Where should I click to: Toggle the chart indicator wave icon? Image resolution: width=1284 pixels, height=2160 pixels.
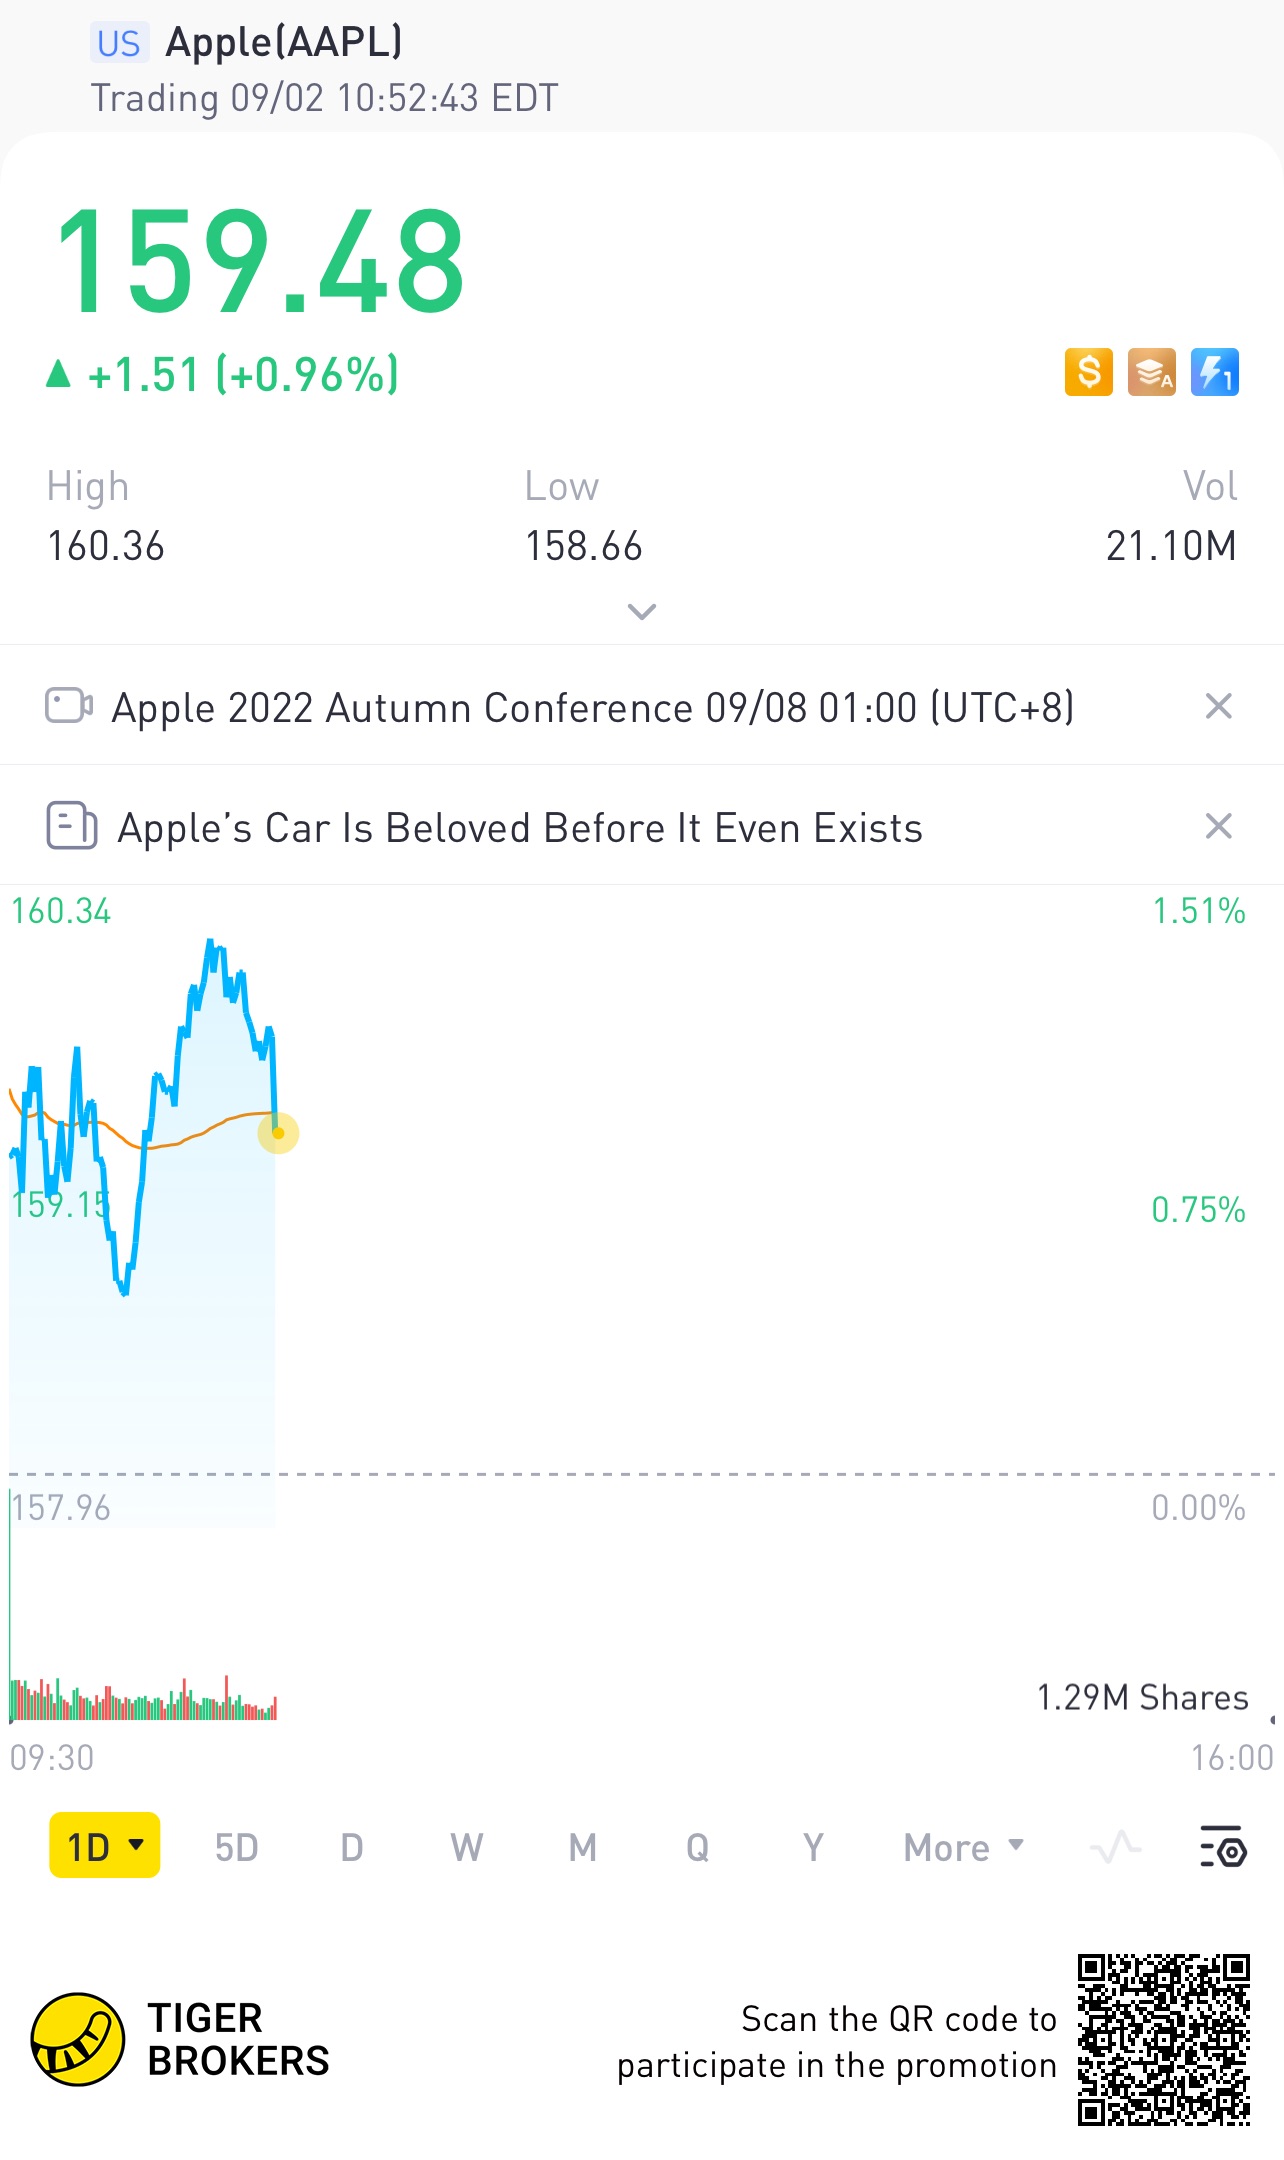tap(1116, 1846)
